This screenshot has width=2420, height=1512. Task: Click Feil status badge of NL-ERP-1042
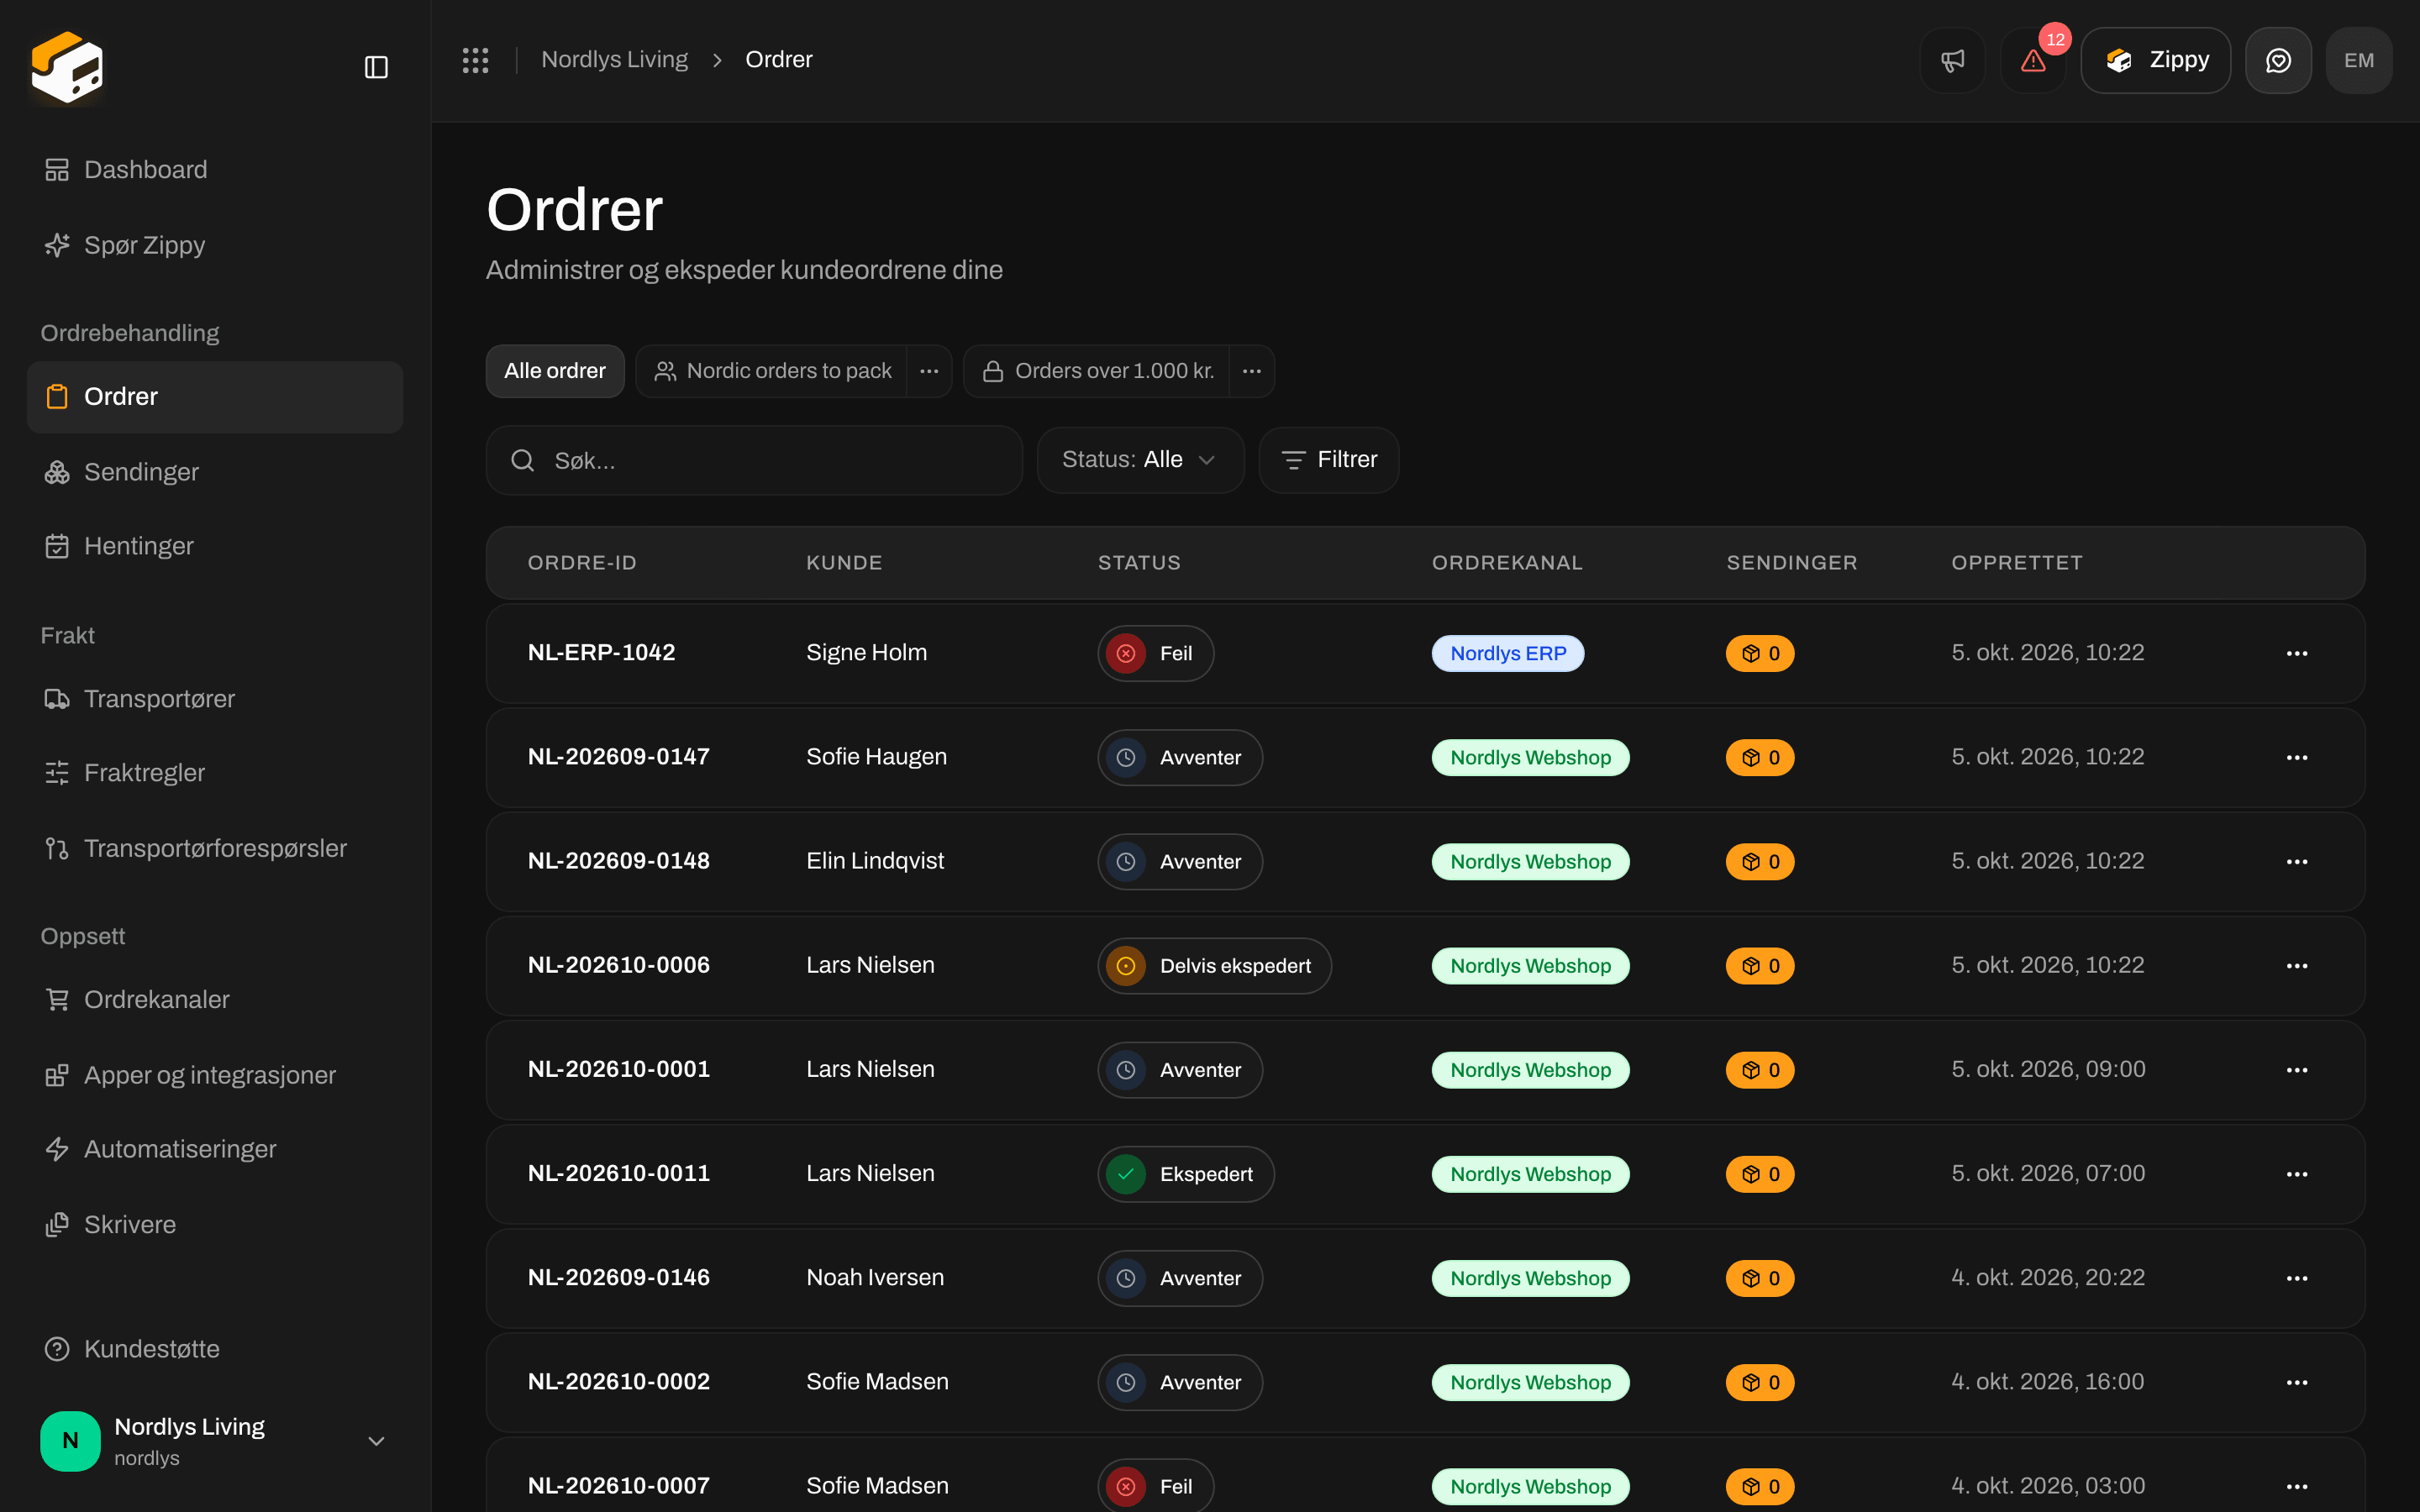tap(1155, 653)
